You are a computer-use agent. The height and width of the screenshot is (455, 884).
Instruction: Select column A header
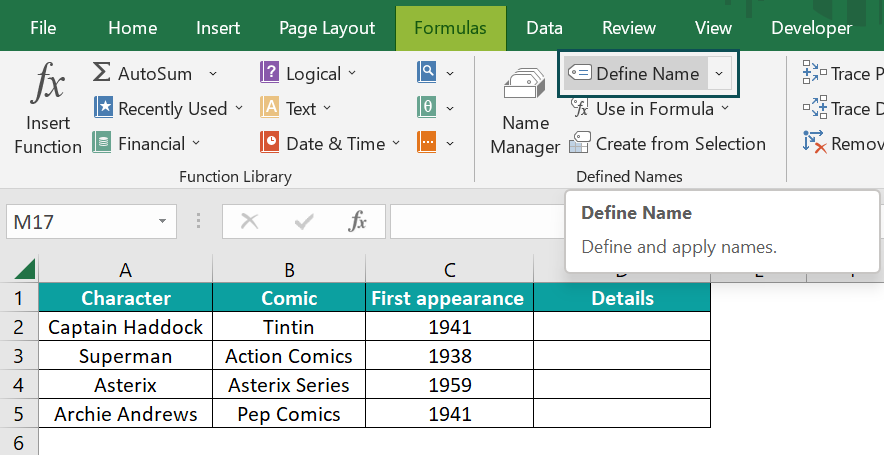[x=125, y=270]
